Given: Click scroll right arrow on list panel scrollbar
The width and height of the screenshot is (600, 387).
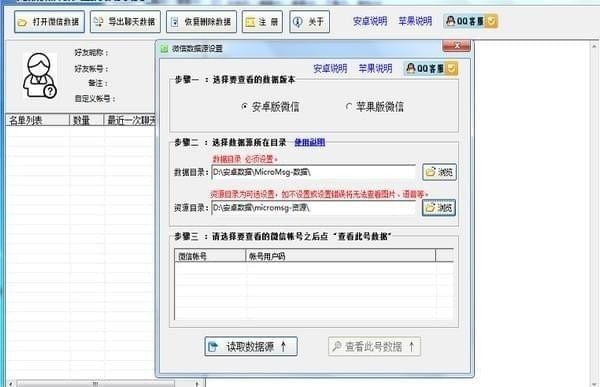Looking at the screenshot, I should click(x=196, y=383).
